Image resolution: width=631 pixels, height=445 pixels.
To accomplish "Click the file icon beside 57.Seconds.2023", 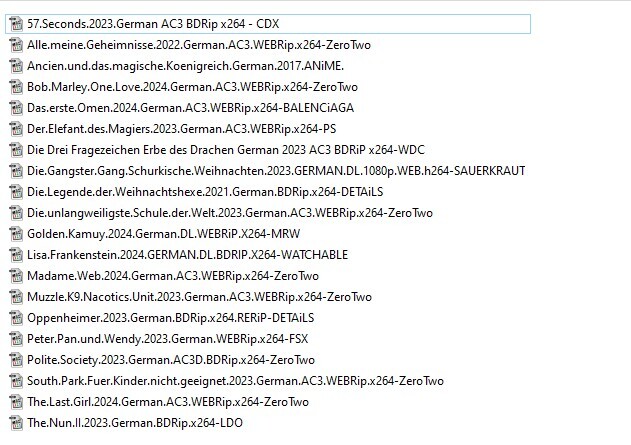I will pyautogui.click(x=16, y=24).
